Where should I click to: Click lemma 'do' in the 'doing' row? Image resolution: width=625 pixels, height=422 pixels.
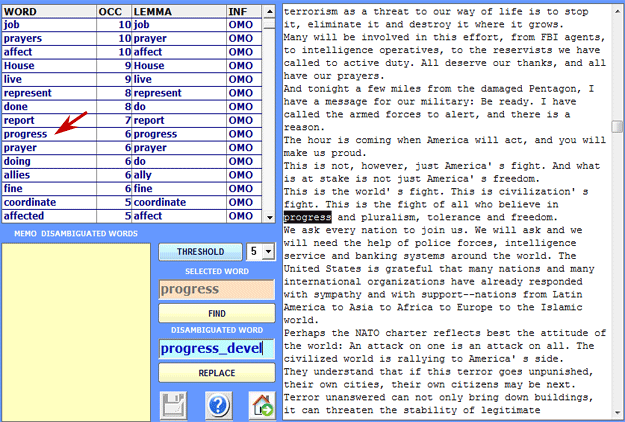click(x=179, y=161)
